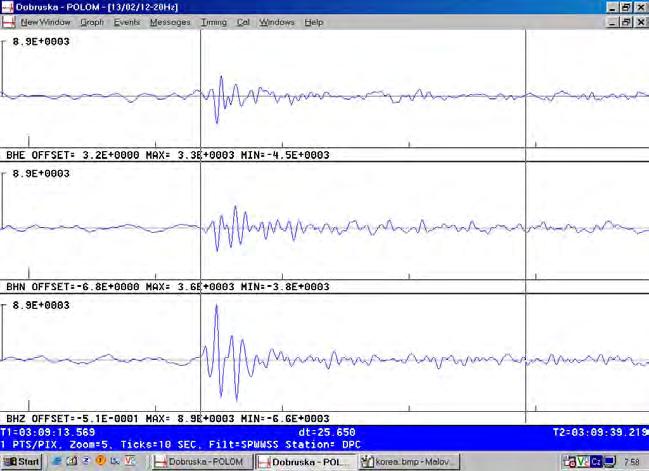Open the Windows menu

click(276, 22)
